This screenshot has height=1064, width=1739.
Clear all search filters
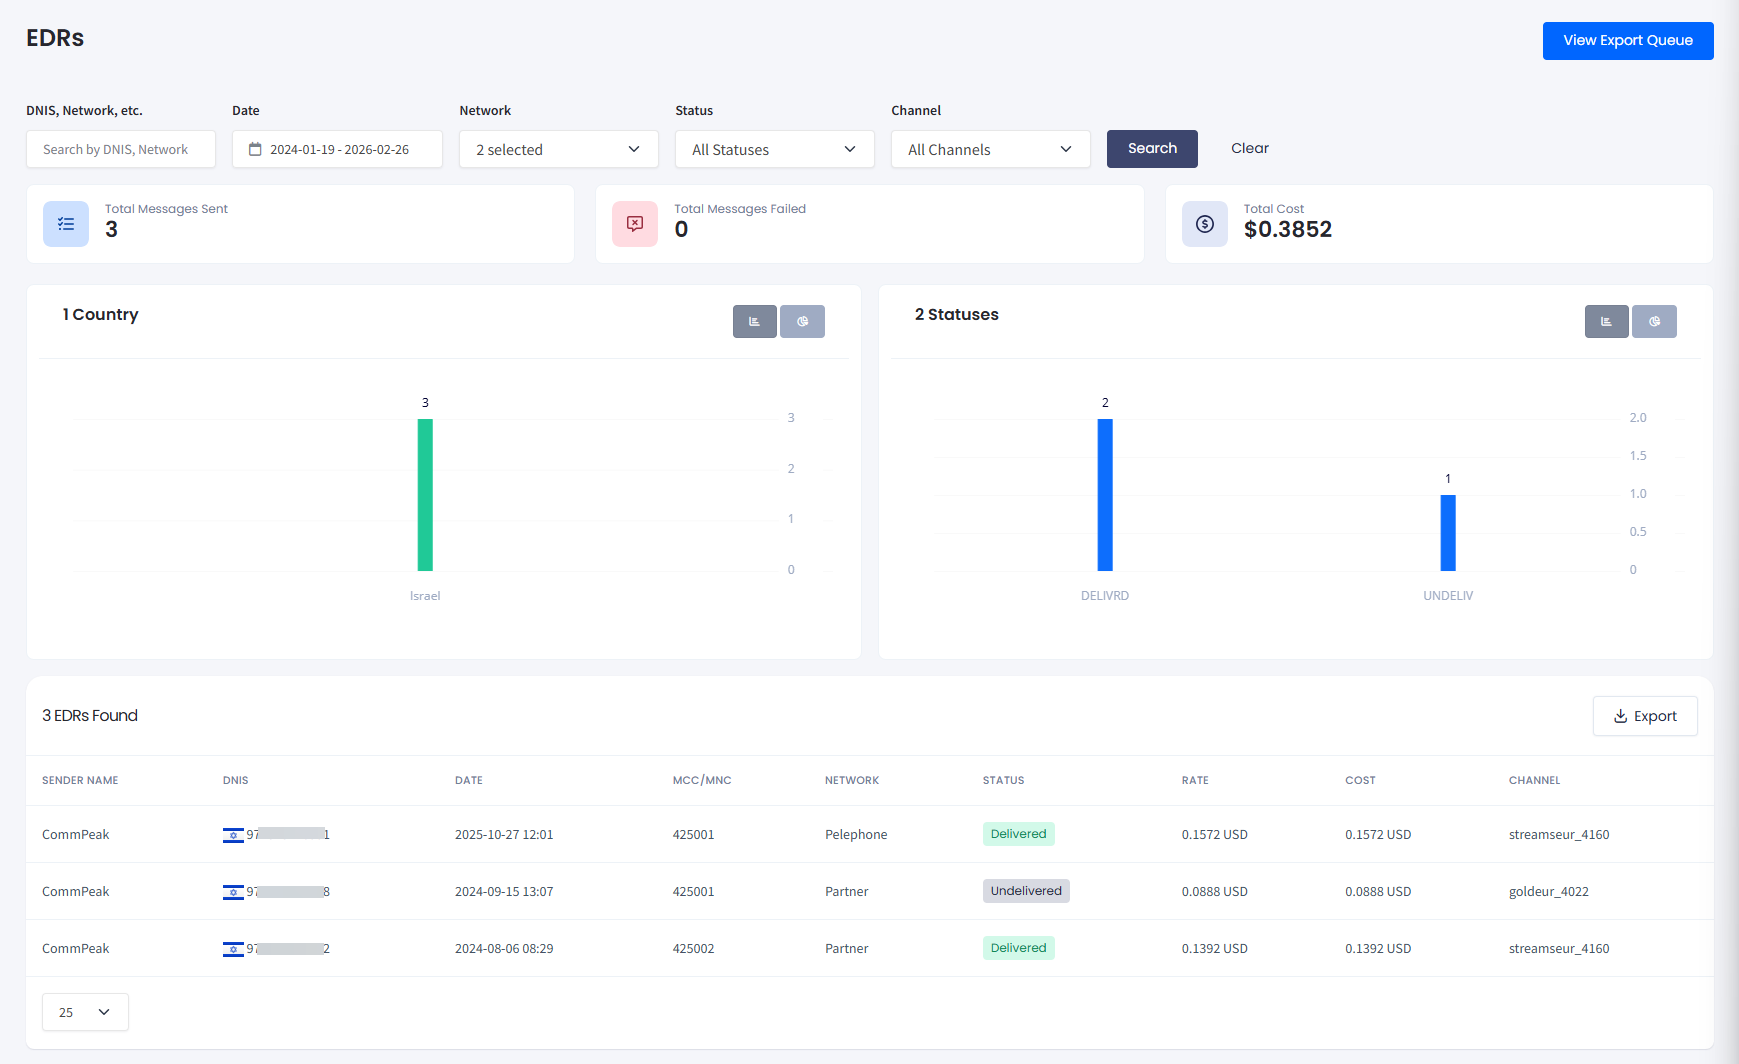[x=1250, y=148]
